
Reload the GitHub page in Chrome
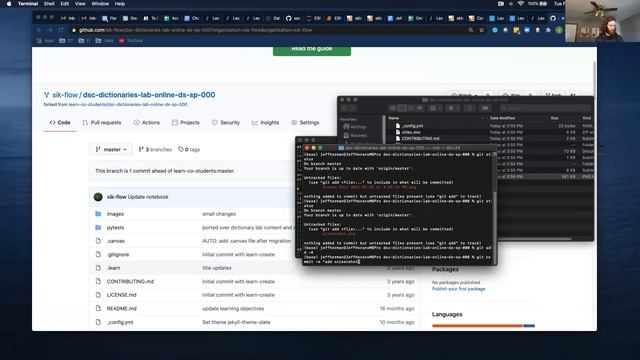[61, 30]
